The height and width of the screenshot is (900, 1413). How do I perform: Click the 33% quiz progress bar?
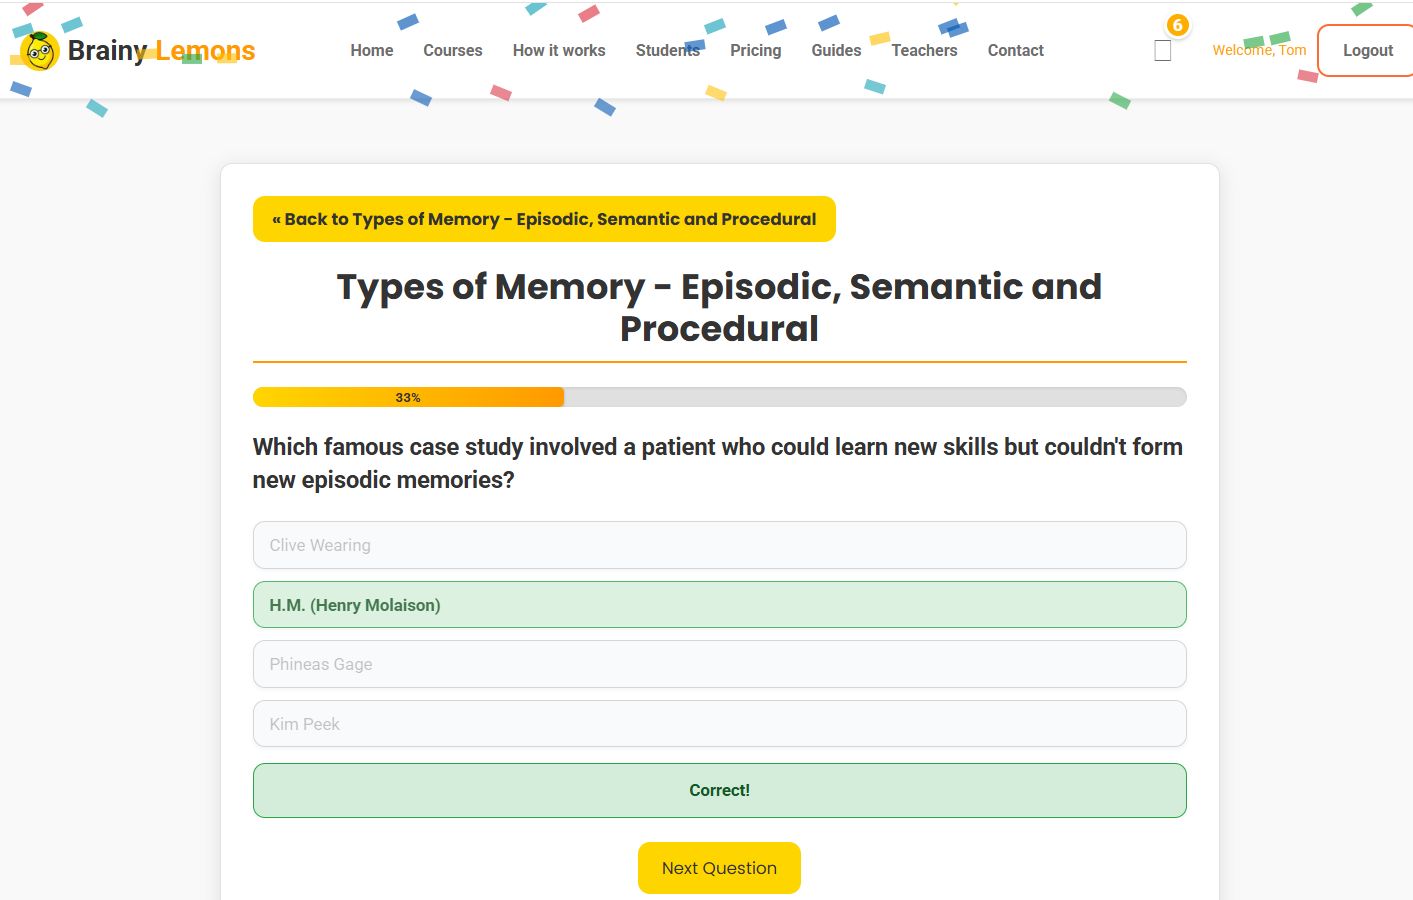coord(719,397)
